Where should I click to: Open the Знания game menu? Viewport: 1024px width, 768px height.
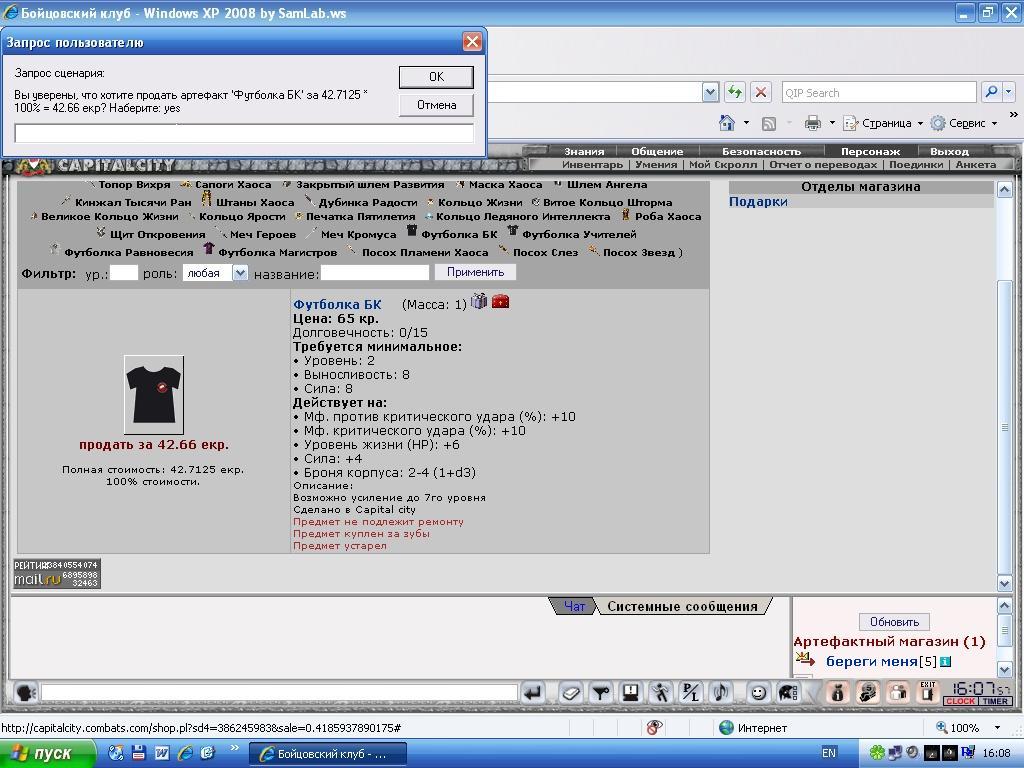point(584,152)
